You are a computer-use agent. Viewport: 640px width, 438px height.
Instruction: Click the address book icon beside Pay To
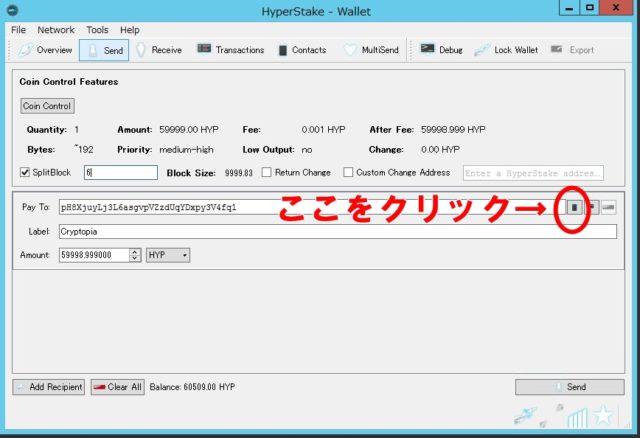pyautogui.click(x=574, y=207)
